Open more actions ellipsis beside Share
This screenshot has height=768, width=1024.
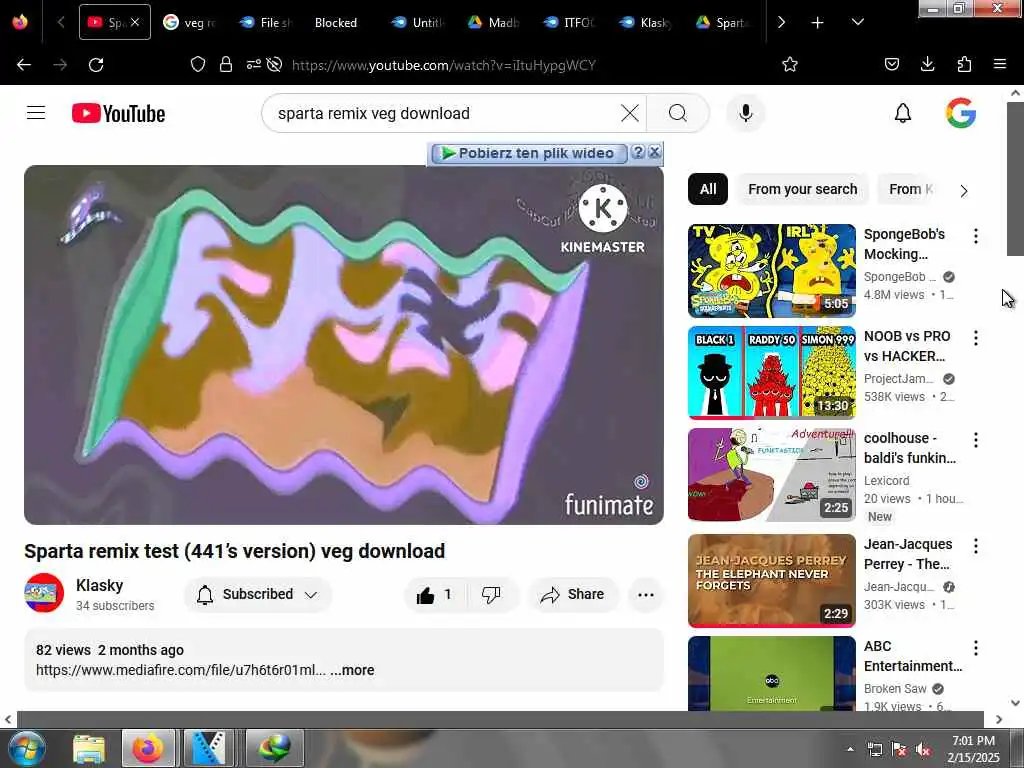click(645, 594)
